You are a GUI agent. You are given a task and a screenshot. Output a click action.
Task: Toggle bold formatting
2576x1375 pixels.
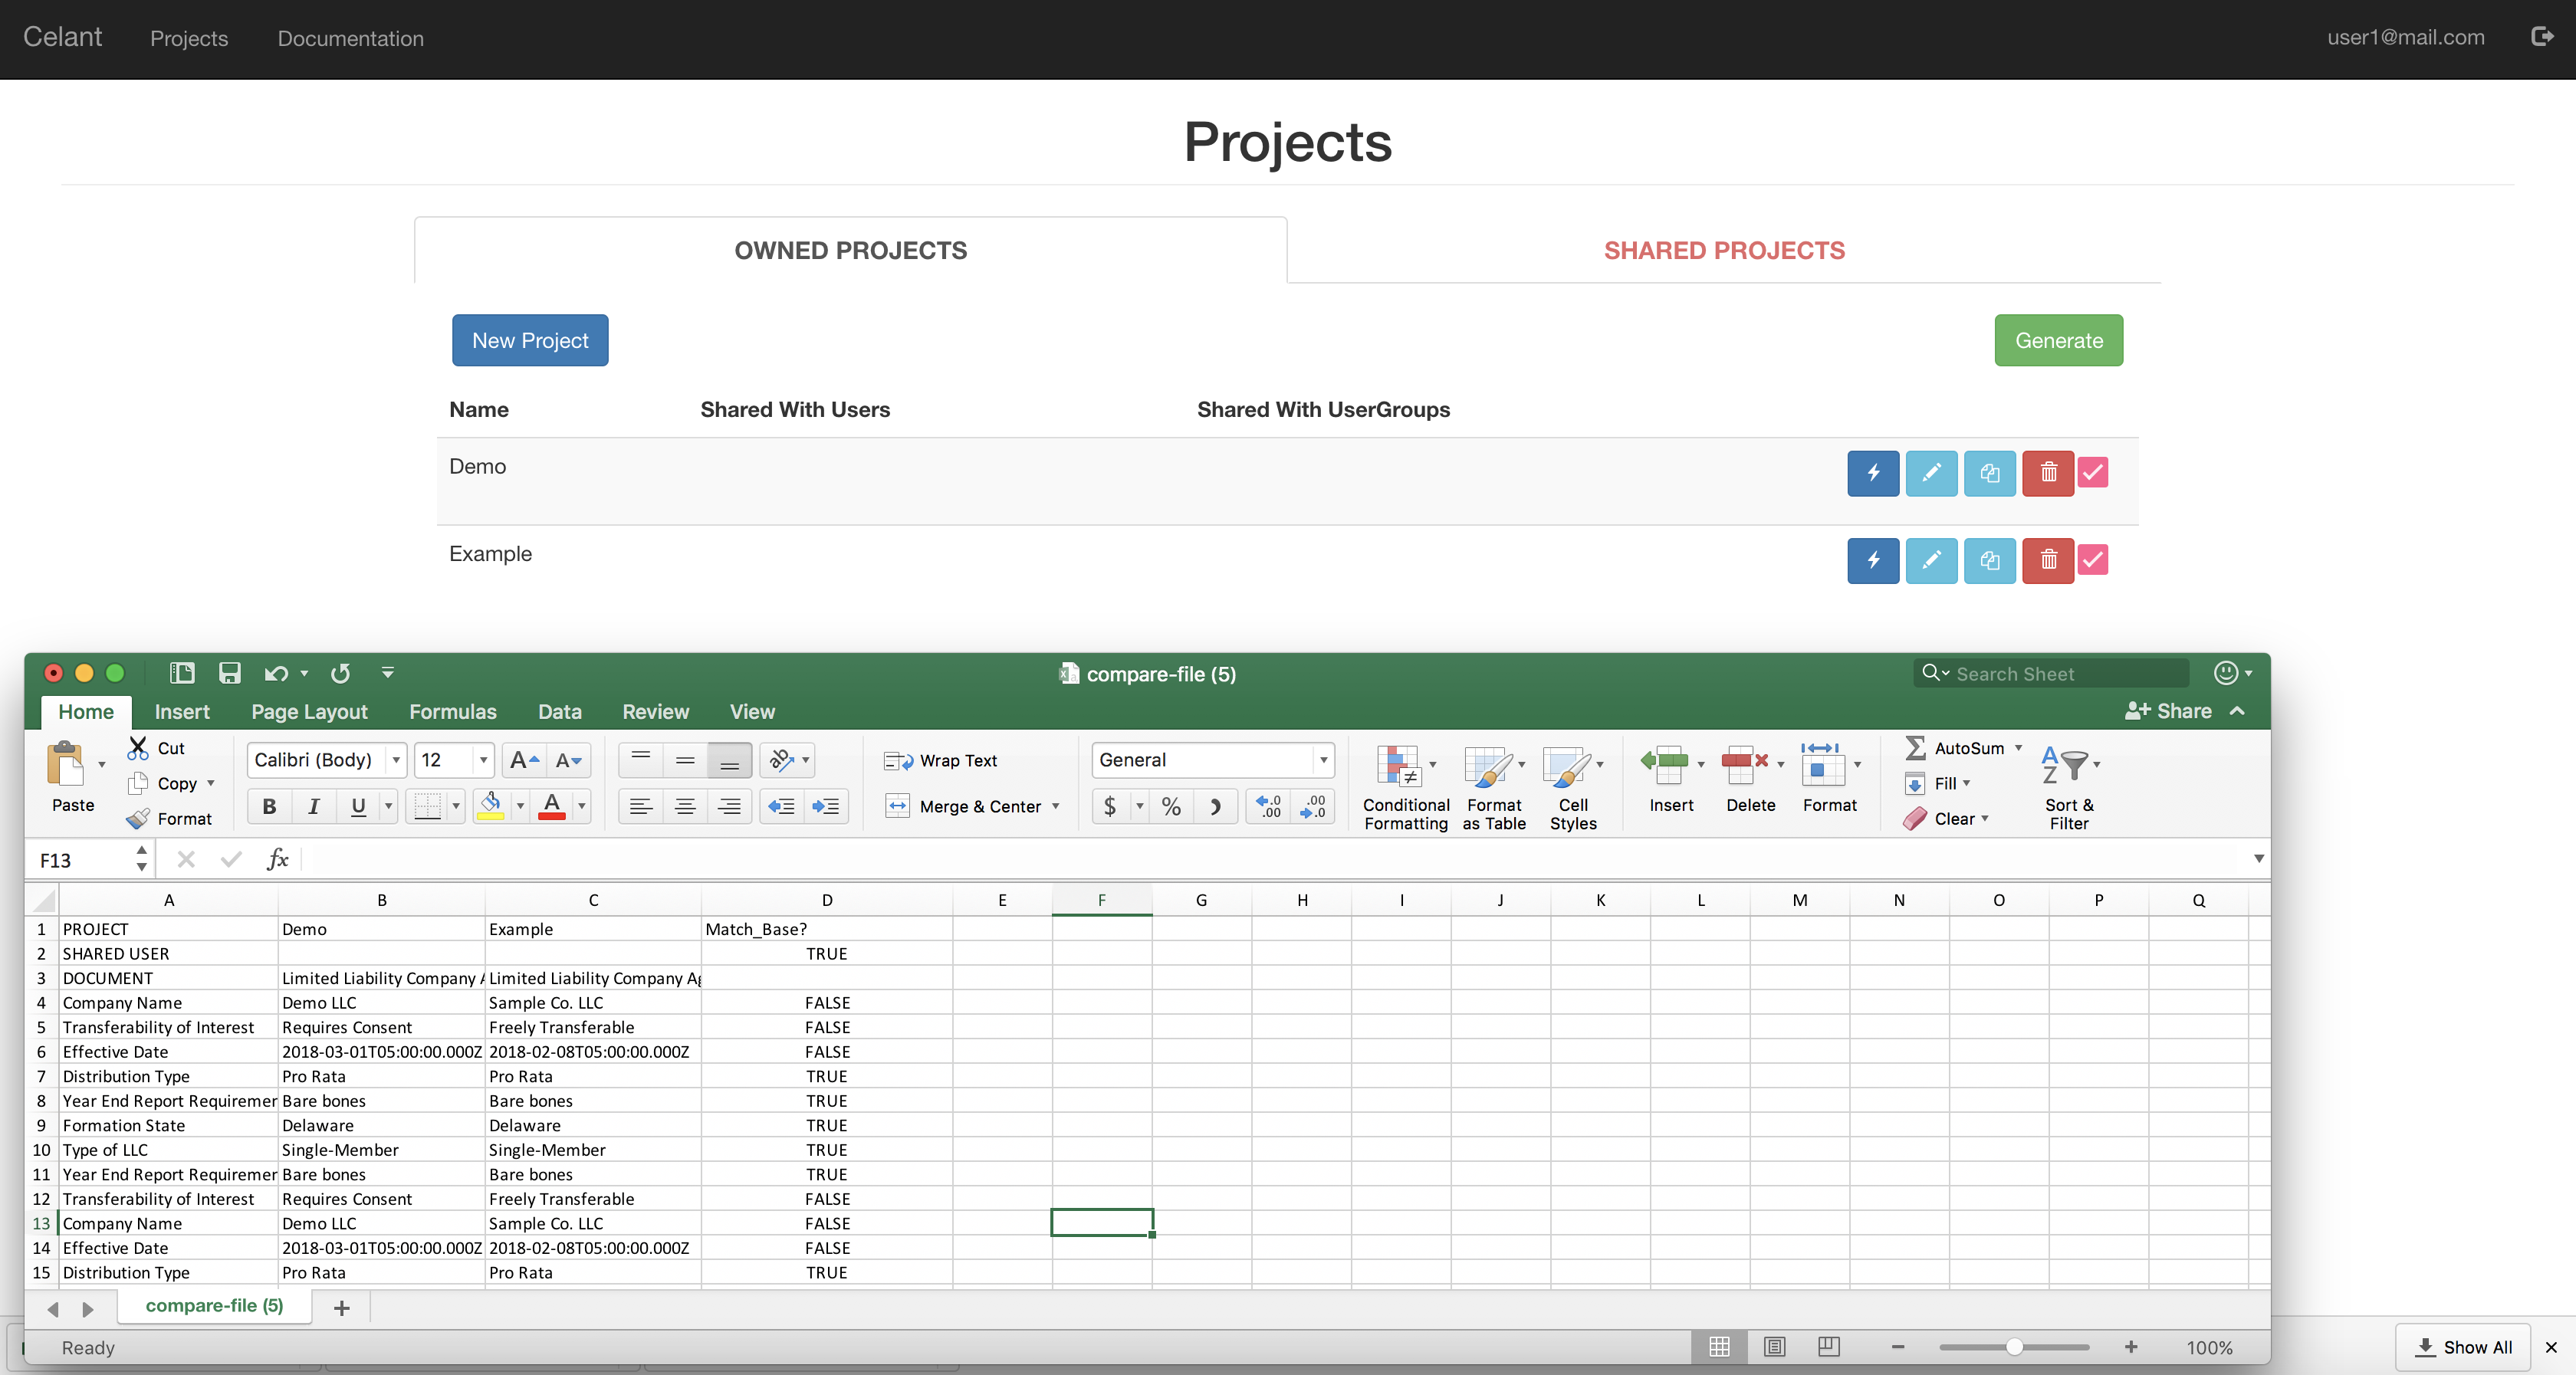tap(268, 806)
